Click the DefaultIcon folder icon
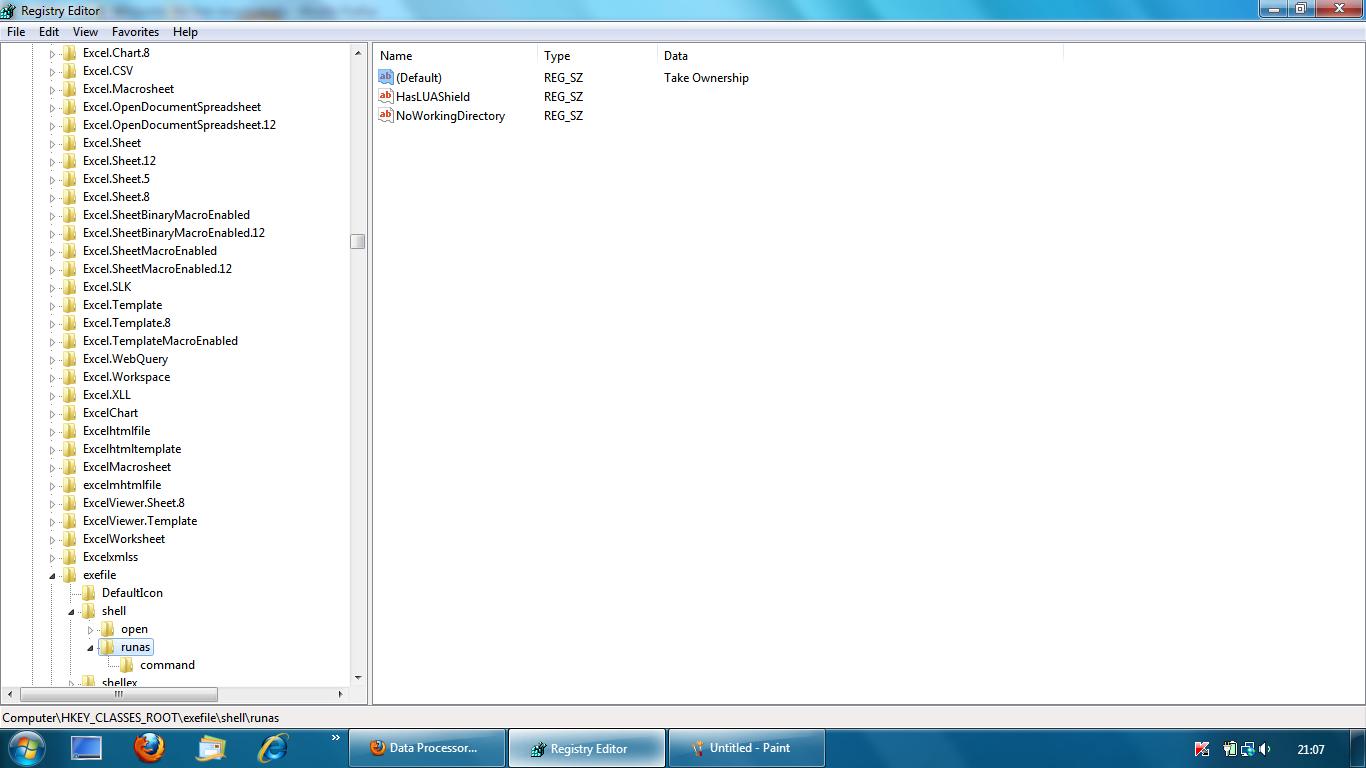This screenshot has height=768, width=1366. pyautogui.click(x=88, y=593)
